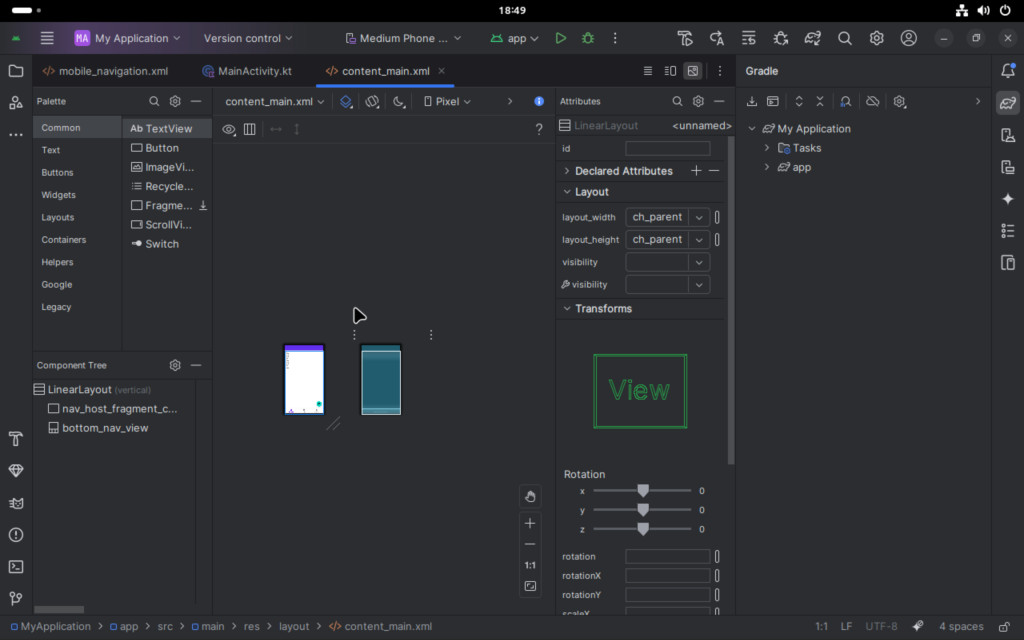Open view options with the eye icon
This screenshot has height=640, width=1024.
click(229, 129)
